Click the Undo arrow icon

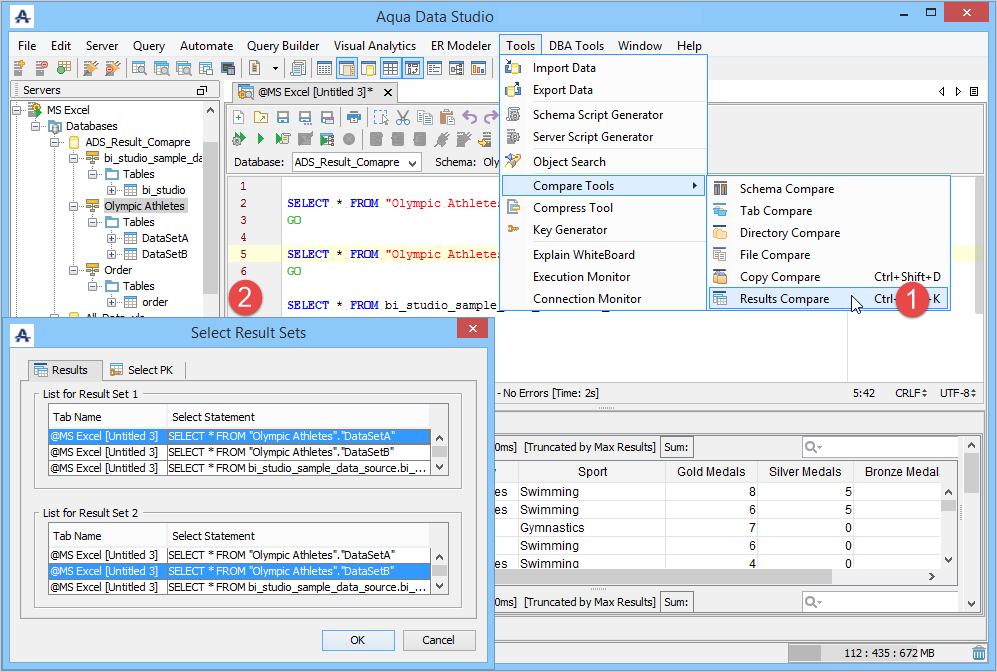click(469, 117)
